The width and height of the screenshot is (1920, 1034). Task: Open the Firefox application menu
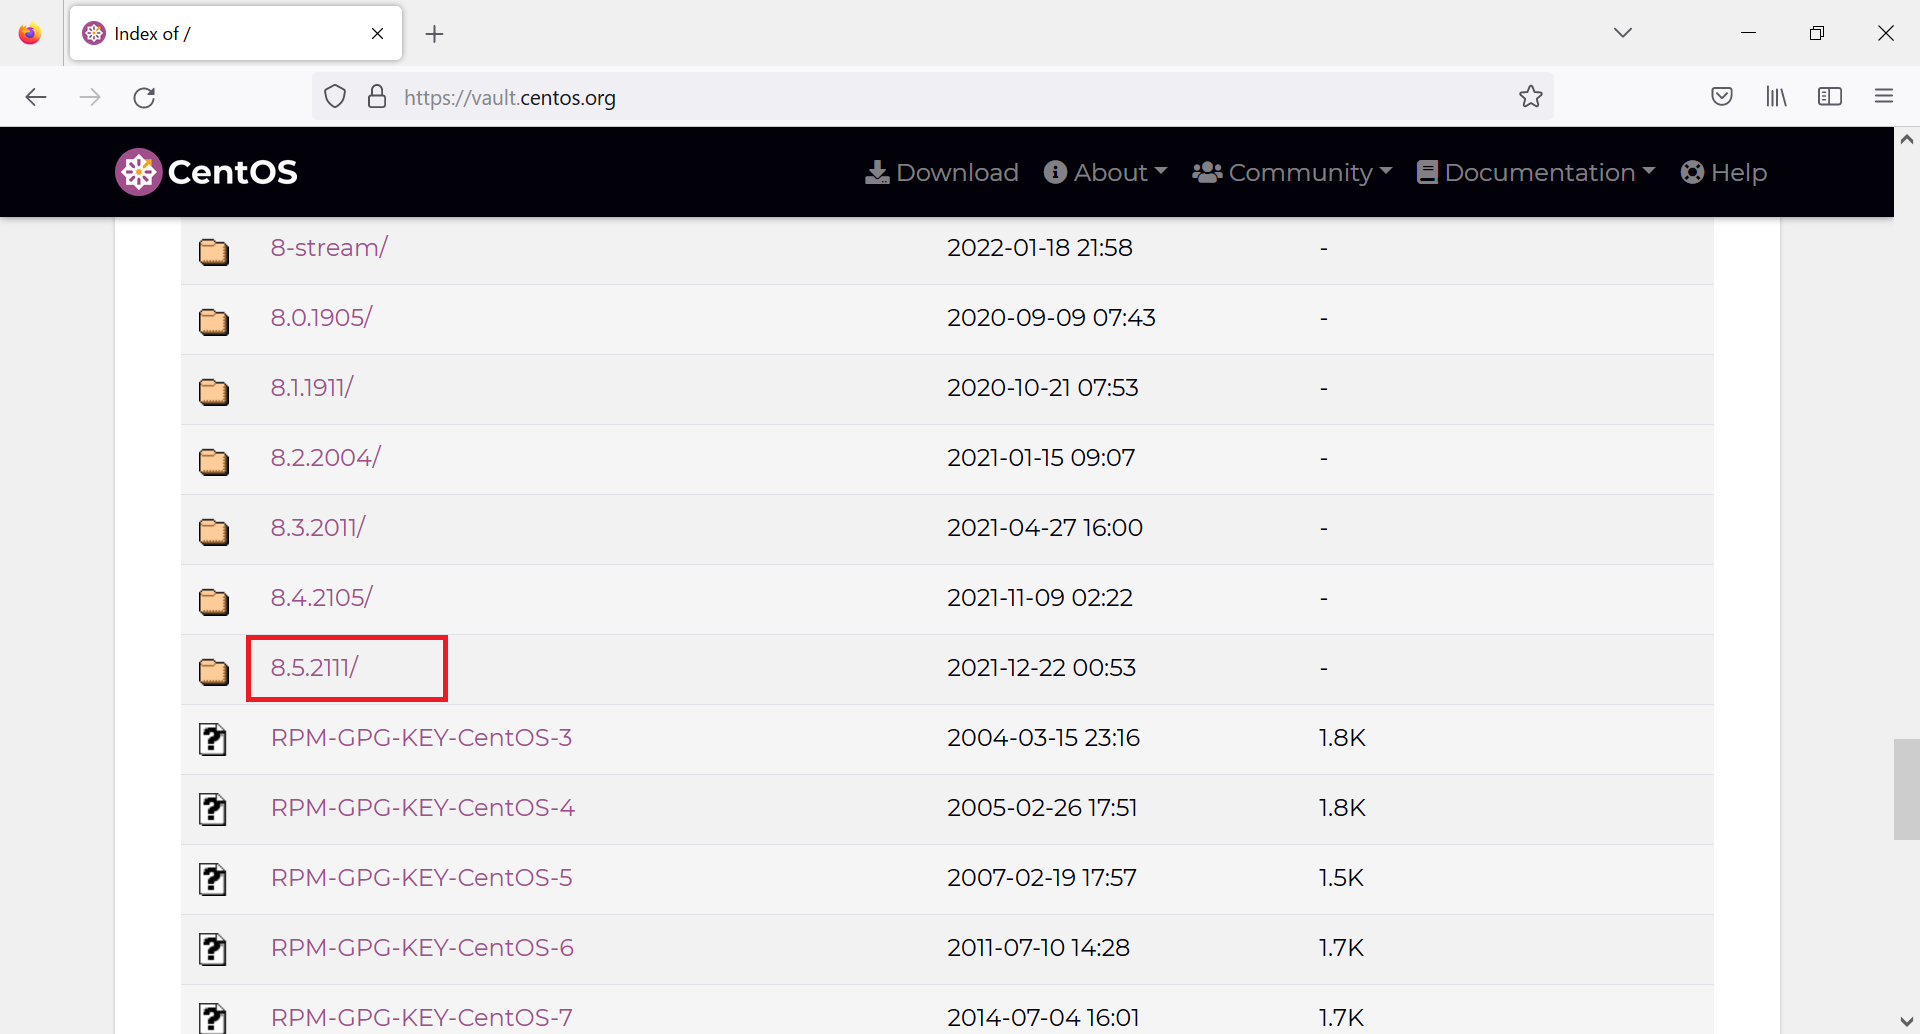[1885, 96]
